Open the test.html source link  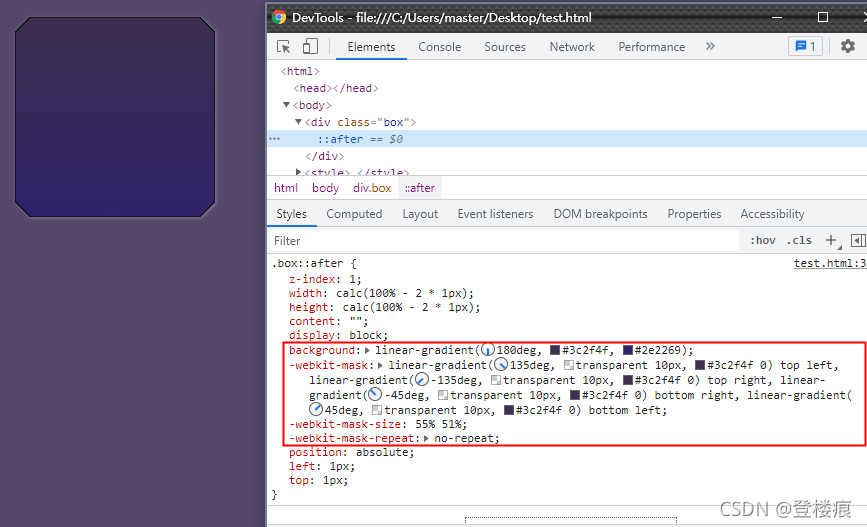coord(830,263)
